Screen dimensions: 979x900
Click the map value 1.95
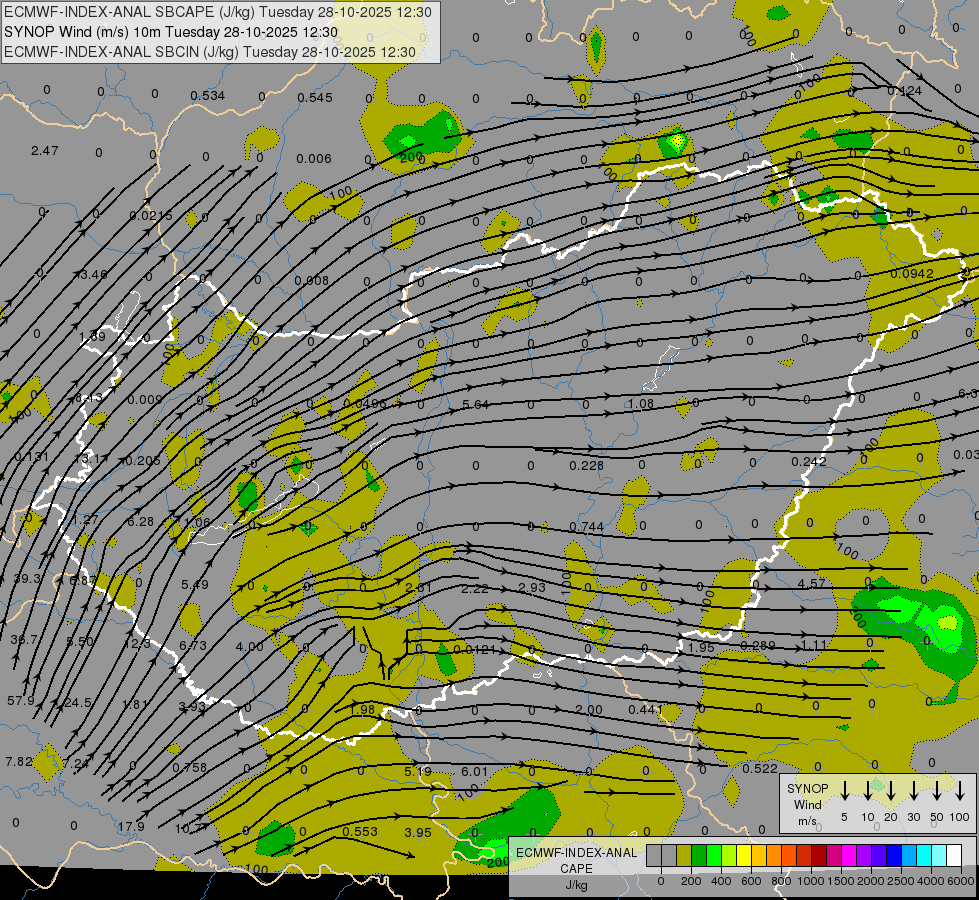[x=701, y=648]
